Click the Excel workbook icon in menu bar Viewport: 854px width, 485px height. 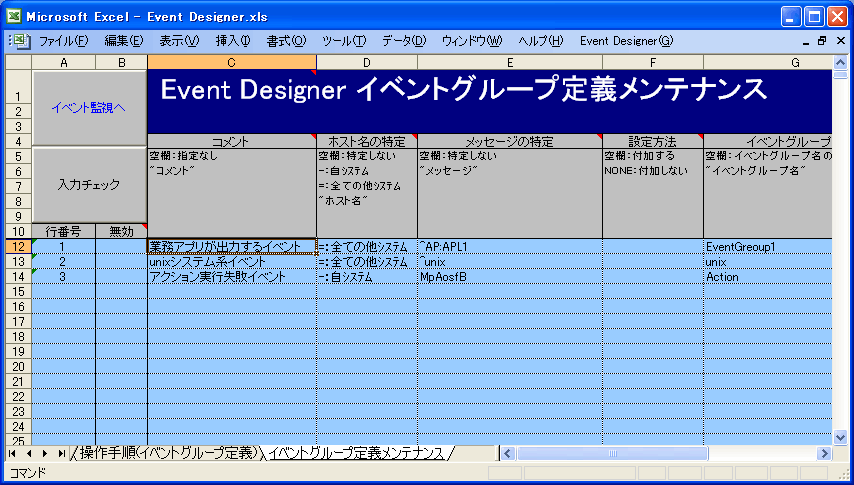[x=21, y=41]
